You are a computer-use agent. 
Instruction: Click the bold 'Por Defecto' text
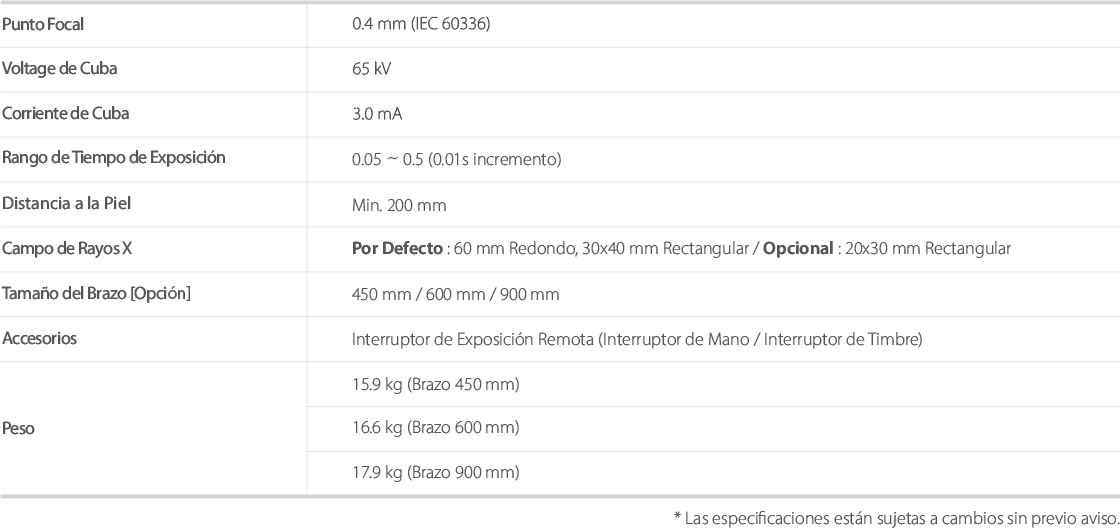(x=397, y=248)
